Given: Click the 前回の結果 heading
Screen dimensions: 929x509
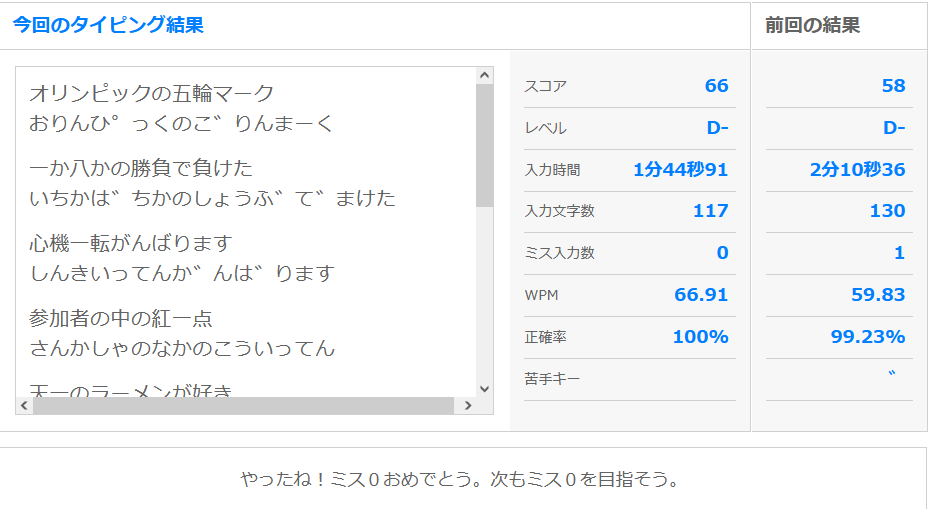Looking at the screenshot, I should (x=812, y=26).
